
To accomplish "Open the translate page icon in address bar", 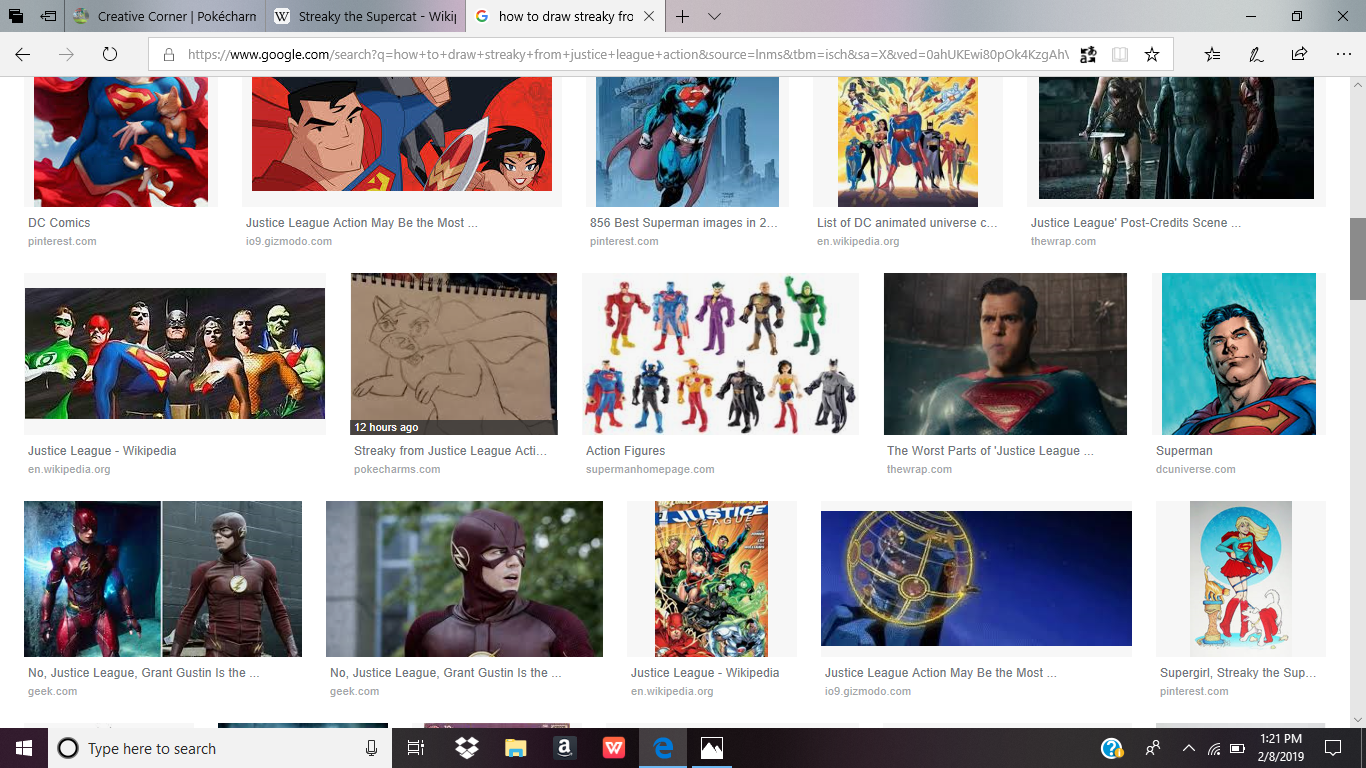I will click(x=1089, y=55).
